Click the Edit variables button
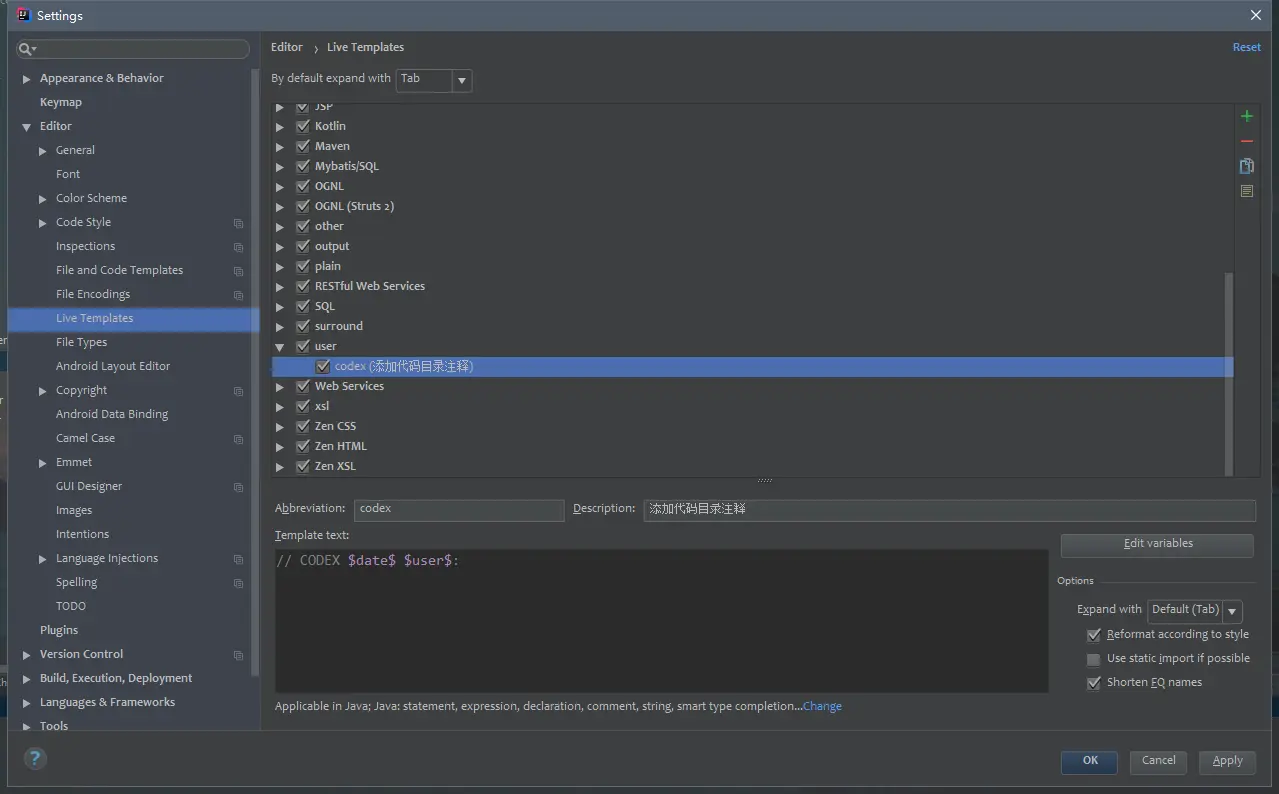The width and height of the screenshot is (1279, 794). tap(1156, 545)
